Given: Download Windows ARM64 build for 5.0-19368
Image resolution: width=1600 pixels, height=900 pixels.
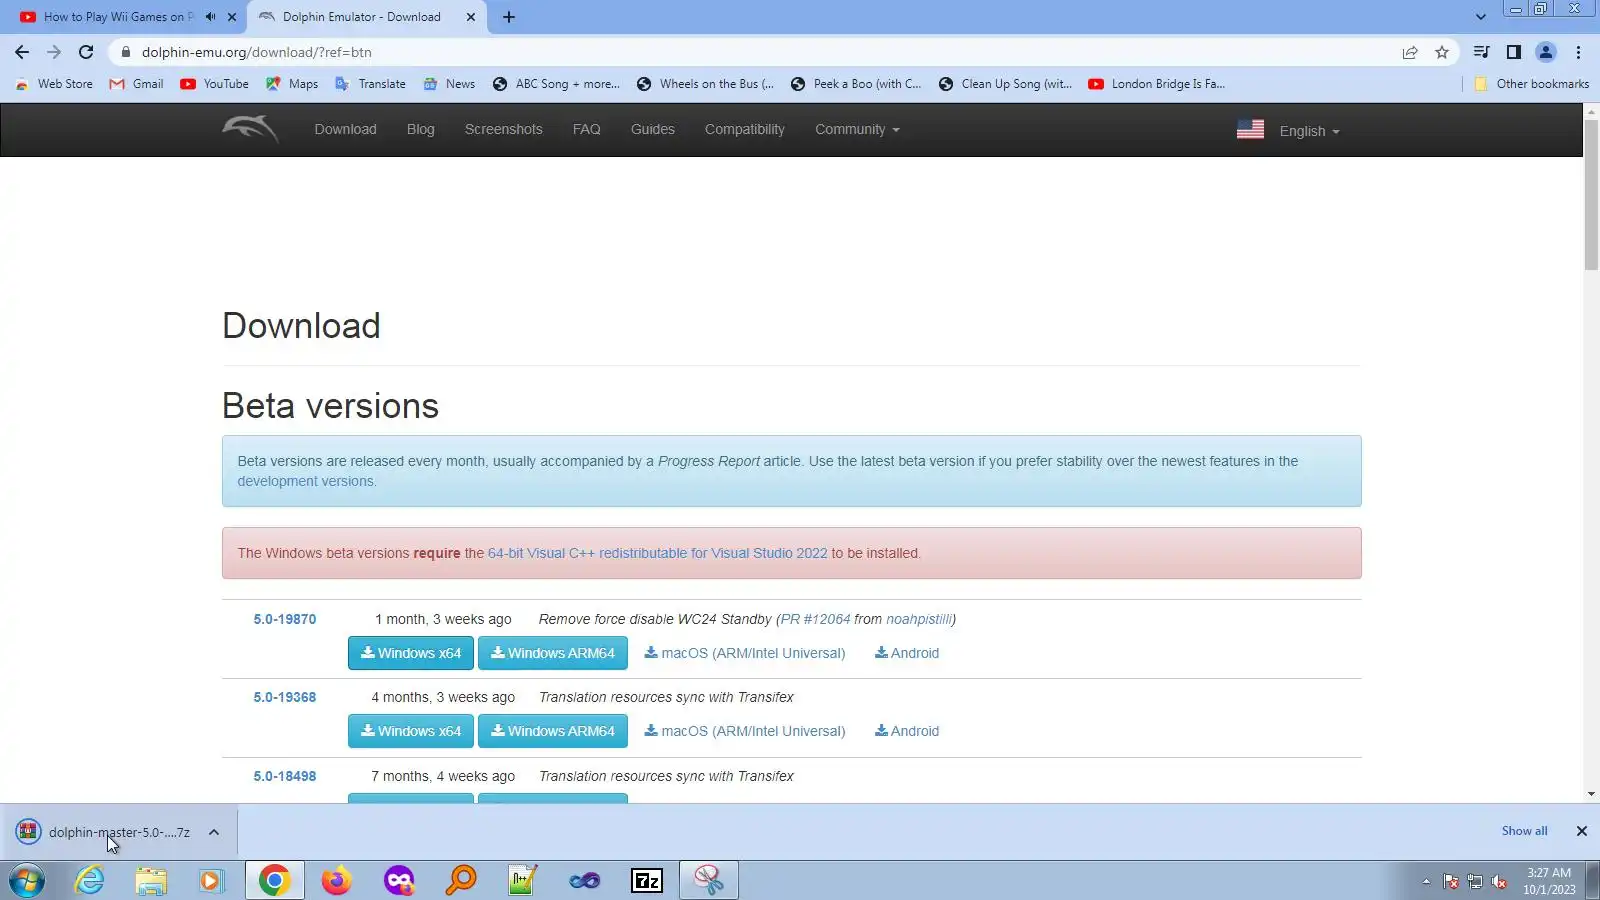Looking at the screenshot, I should (x=553, y=731).
